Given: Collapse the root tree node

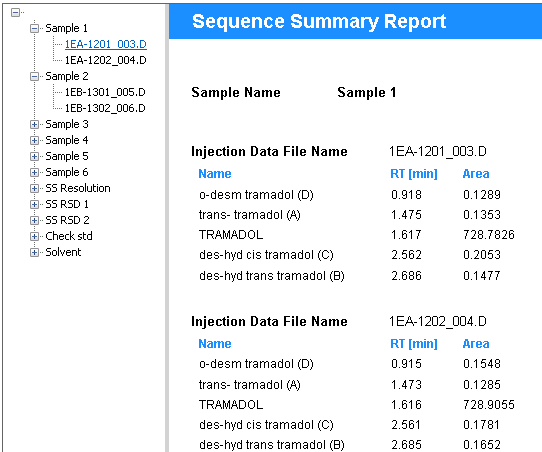Looking at the screenshot, I should click(x=16, y=12).
